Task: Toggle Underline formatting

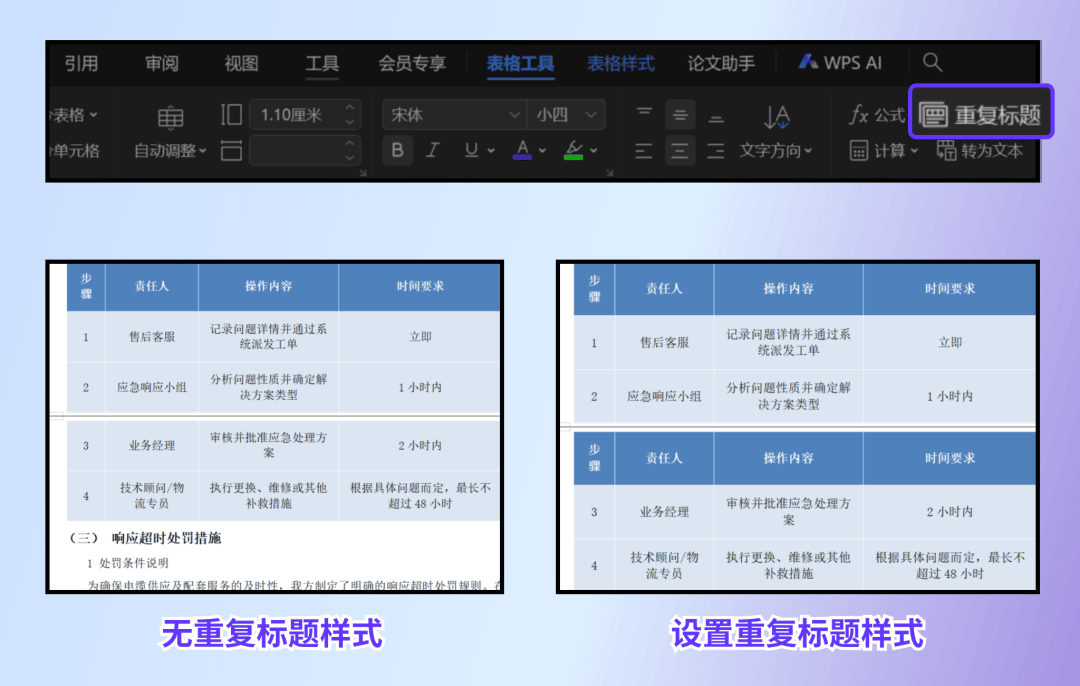Action: click(x=471, y=150)
